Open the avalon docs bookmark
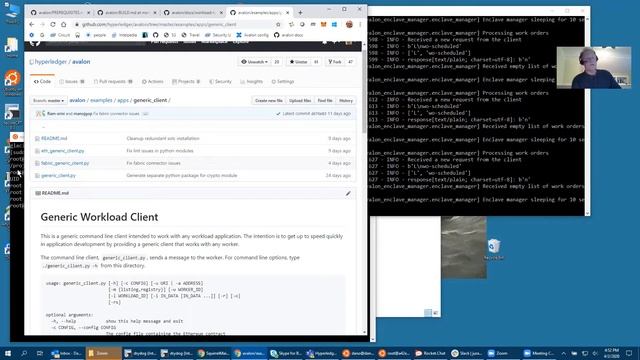The image size is (640, 360). (289, 35)
